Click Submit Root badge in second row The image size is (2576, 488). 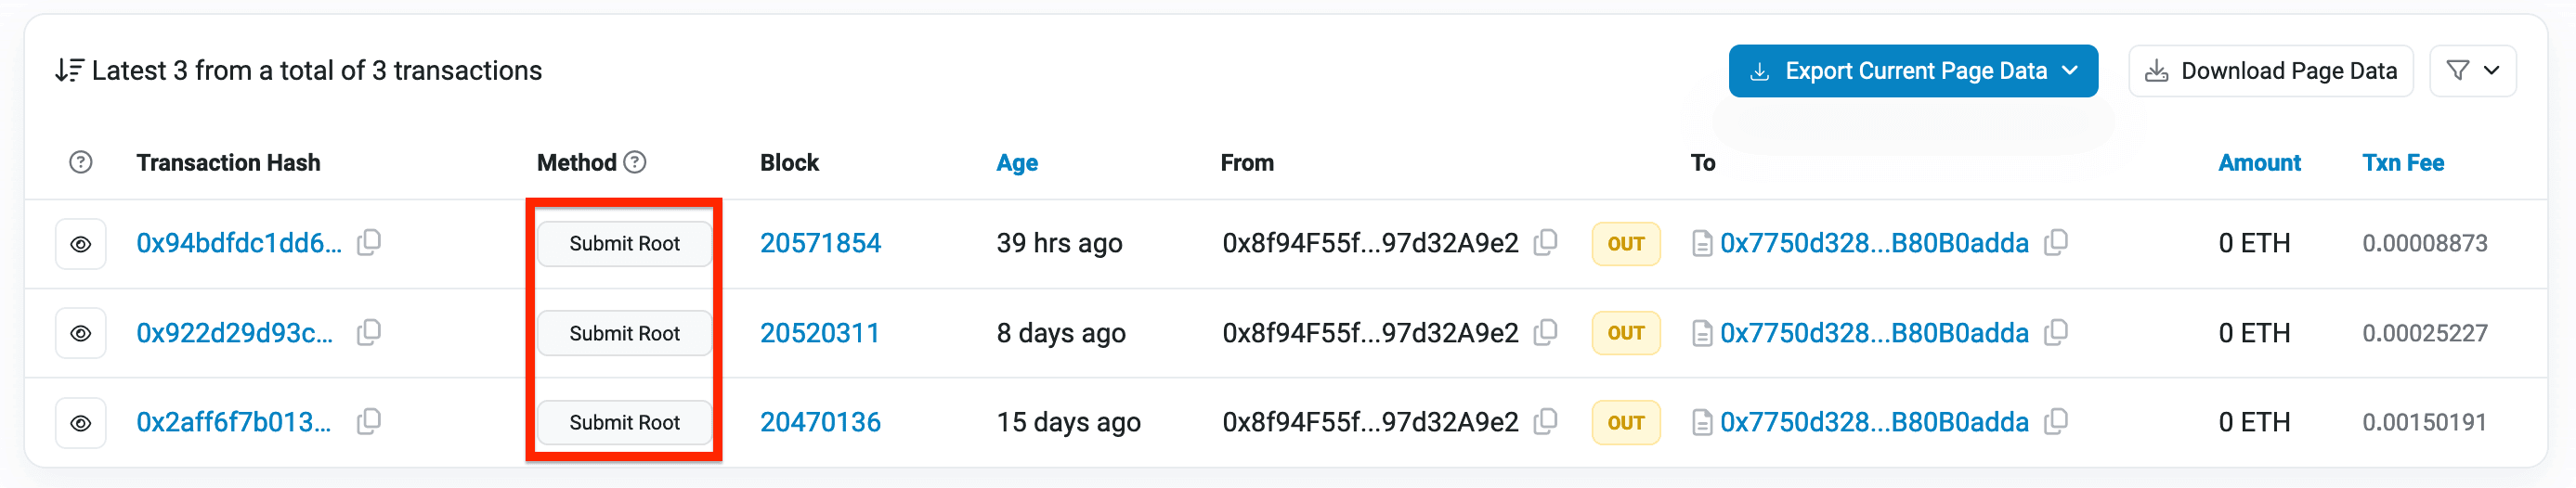[x=624, y=333]
